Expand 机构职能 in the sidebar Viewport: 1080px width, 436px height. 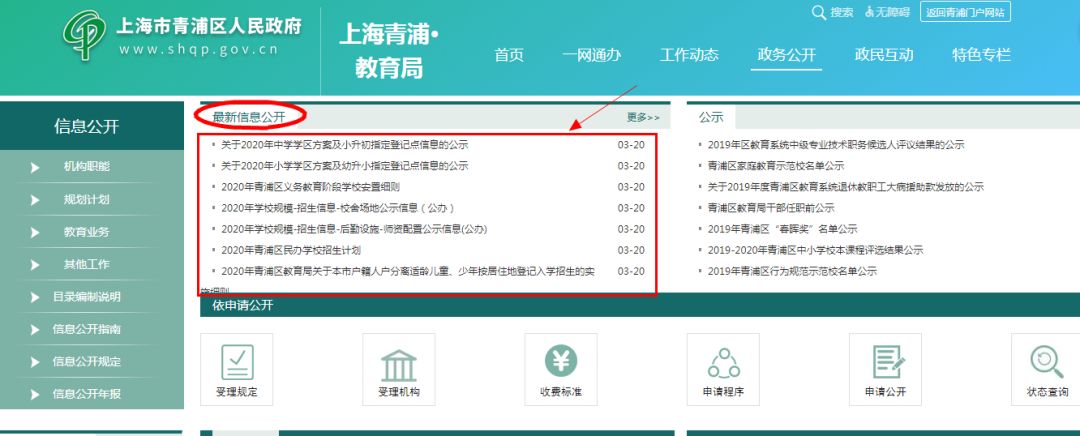pyautogui.click(x=86, y=167)
